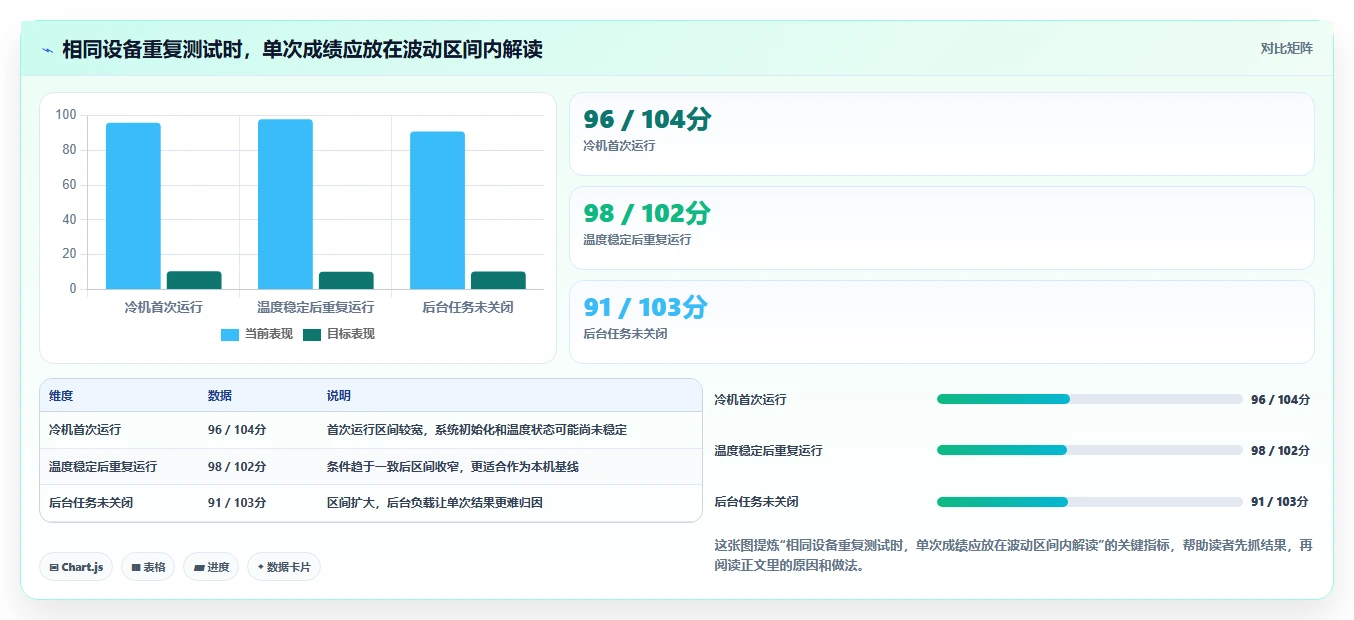Toggle the 当前表现 legend item
Viewport: 1354px width, 620px height.
click(257, 334)
